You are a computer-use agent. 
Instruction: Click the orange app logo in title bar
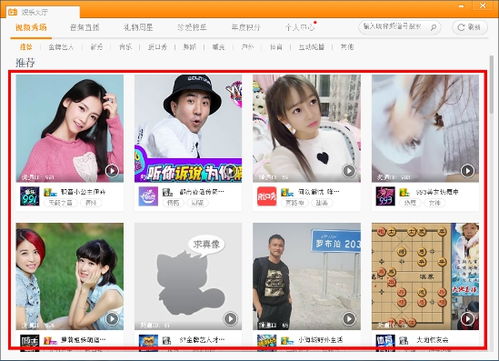[13, 12]
